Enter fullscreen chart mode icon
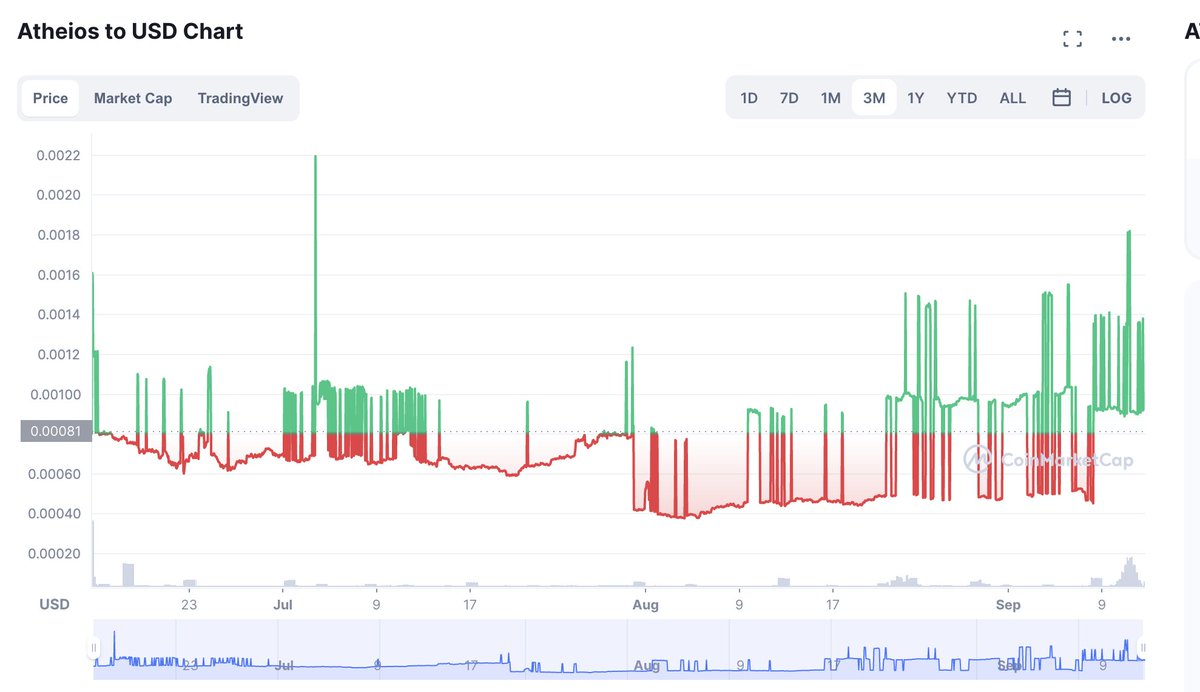This screenshot has width=1200, height=692. point(1073,39)
